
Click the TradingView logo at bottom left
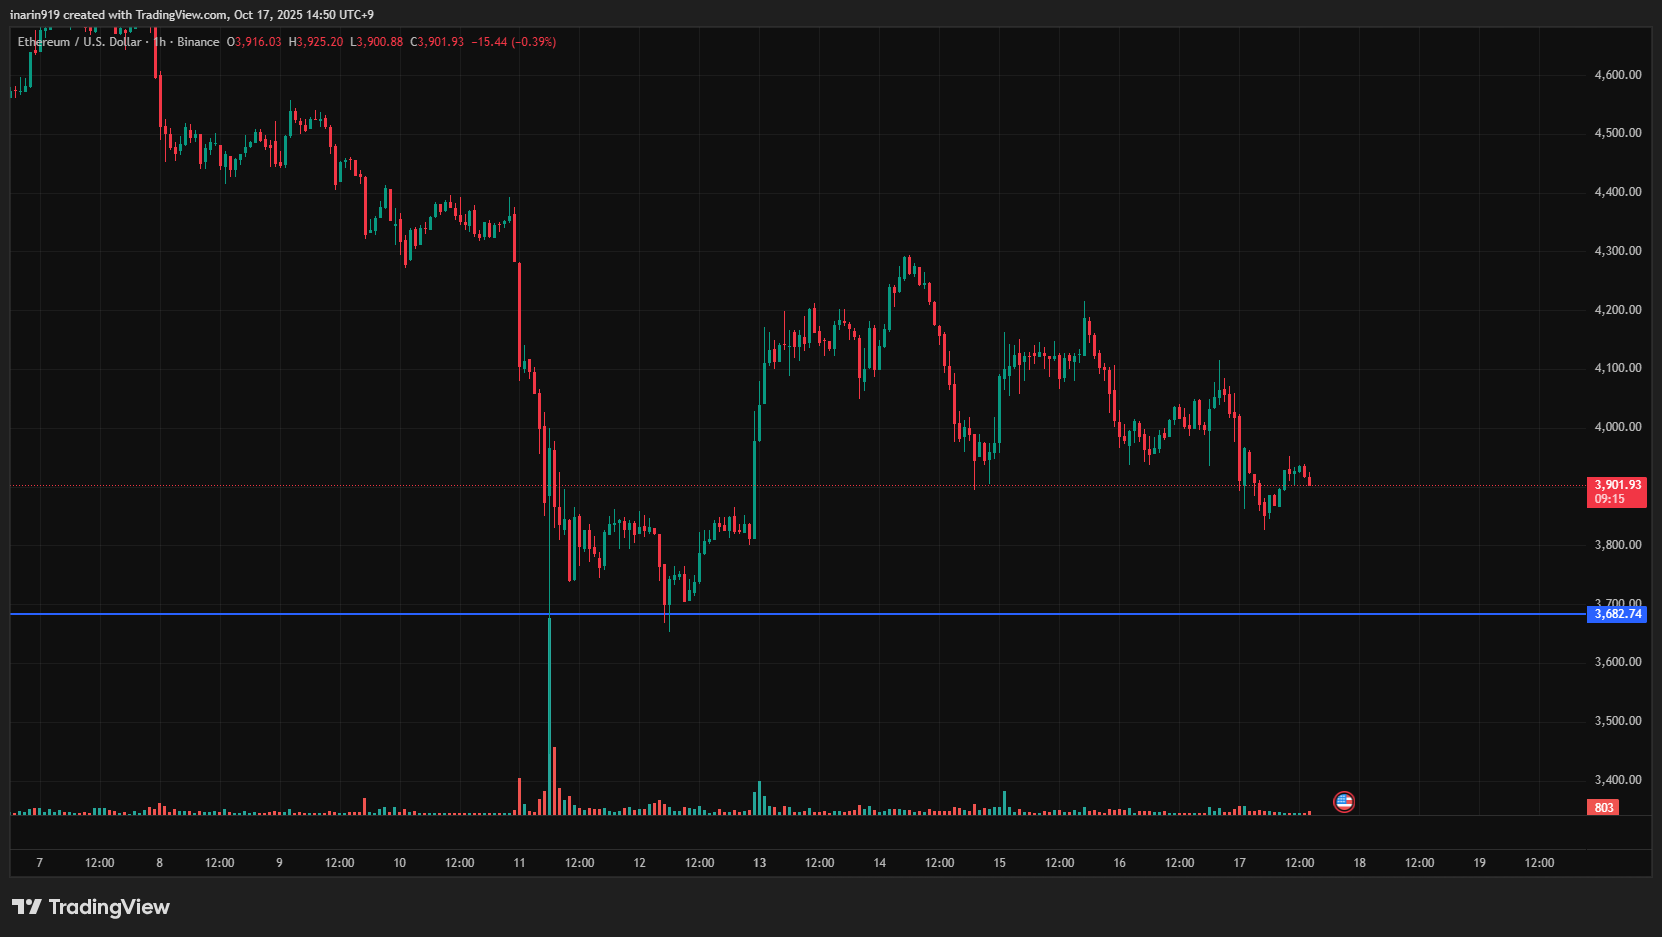(x=91, y=907)
